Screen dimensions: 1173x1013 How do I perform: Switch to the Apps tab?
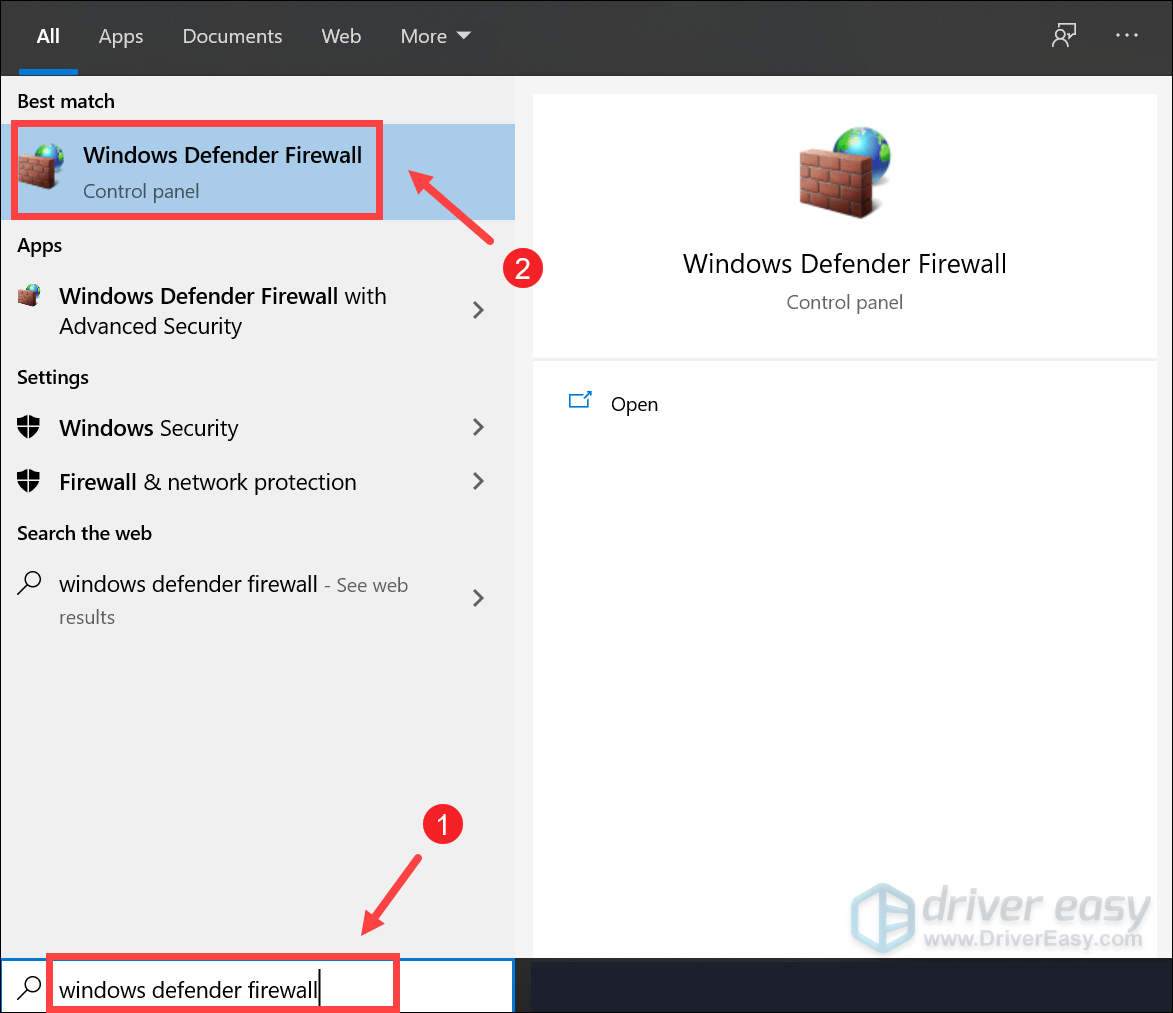tap(120, 36)
